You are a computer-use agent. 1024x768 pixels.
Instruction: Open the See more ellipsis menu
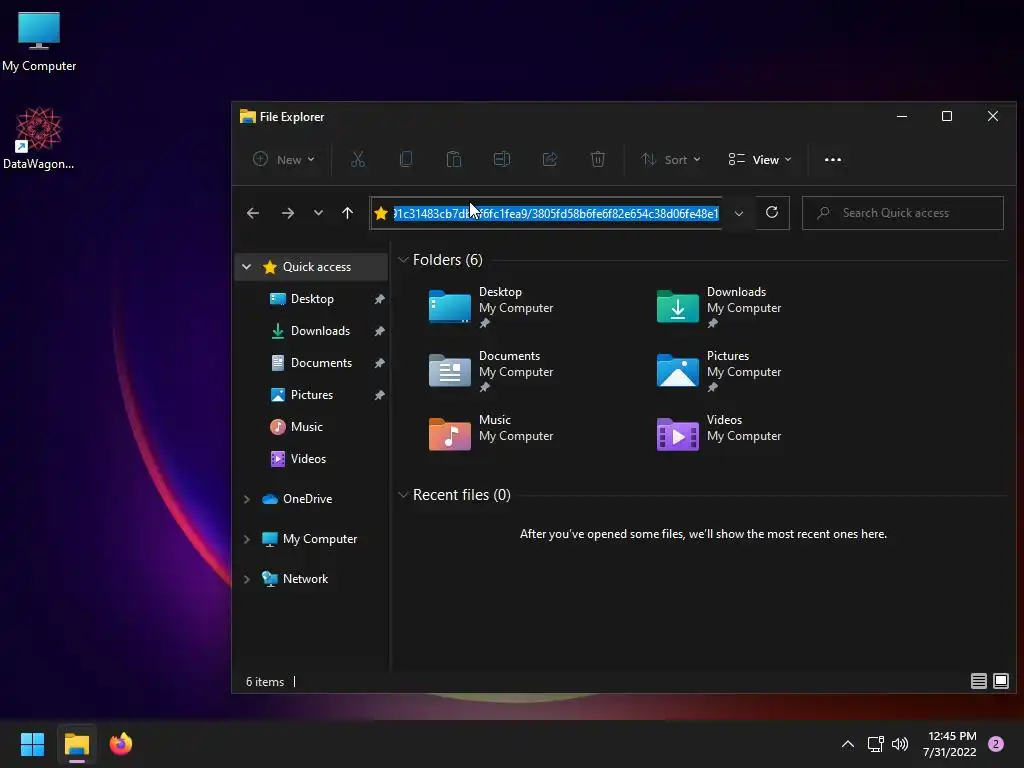[833, 159]
